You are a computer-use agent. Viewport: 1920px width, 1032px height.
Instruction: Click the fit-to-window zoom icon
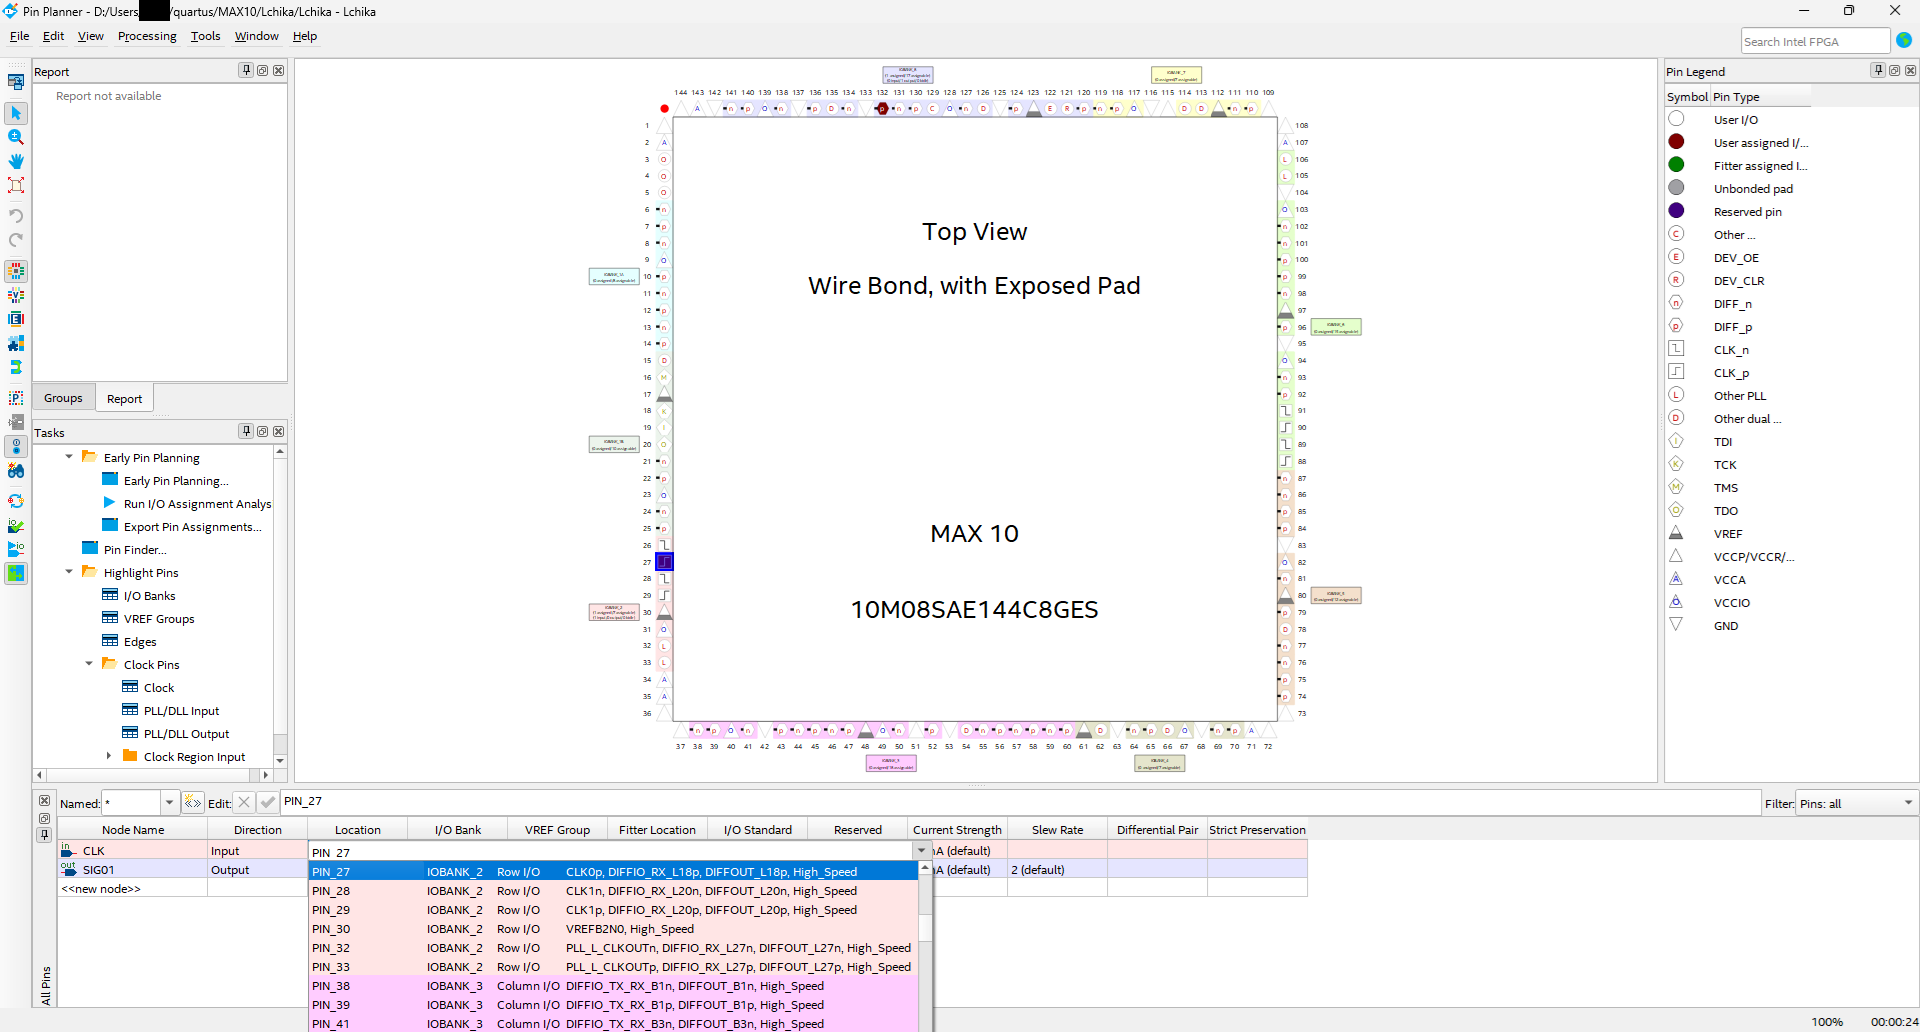click(16, 185)
